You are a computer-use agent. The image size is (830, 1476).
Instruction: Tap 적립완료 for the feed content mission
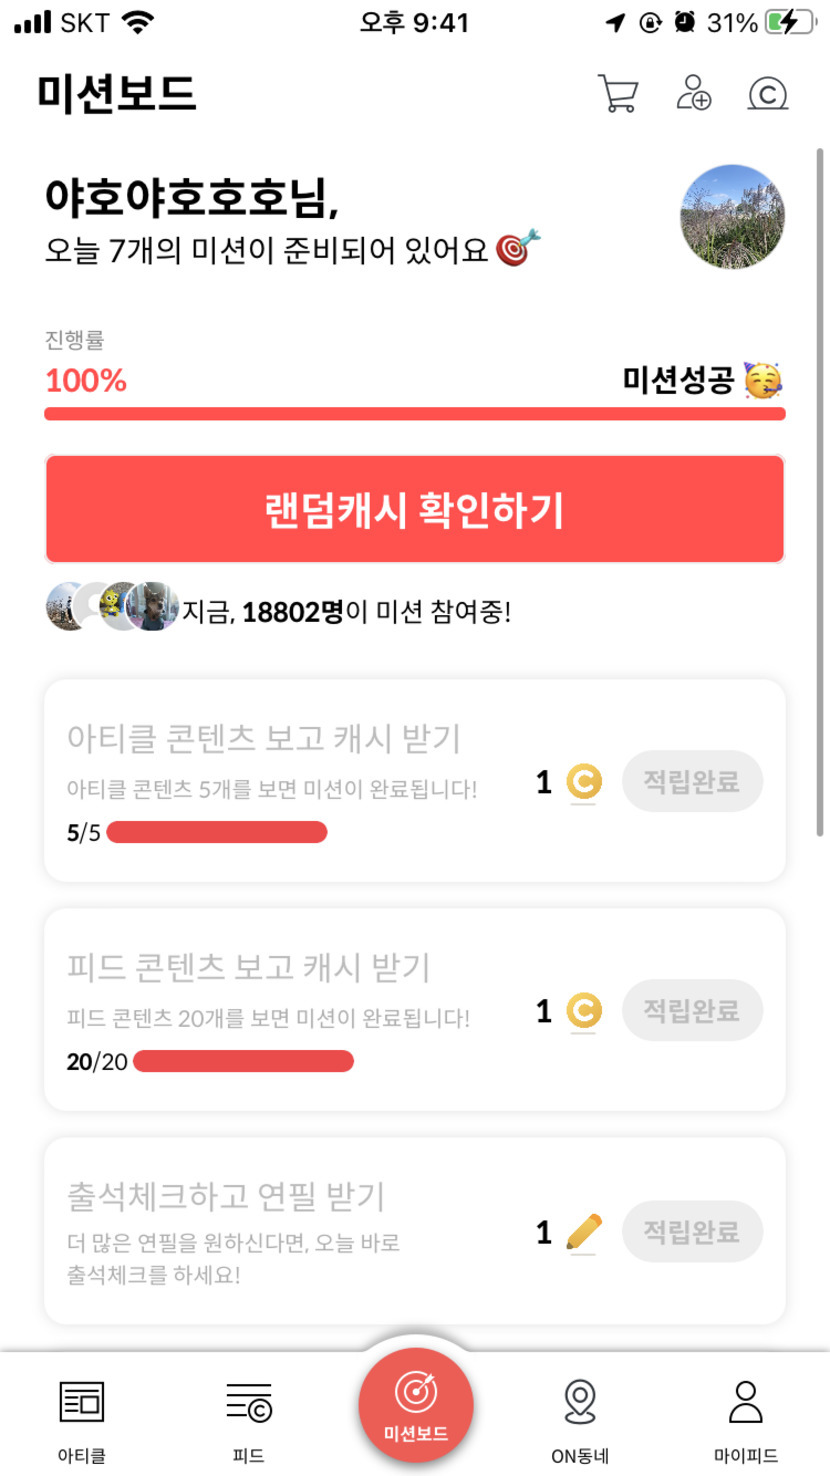692,1010
